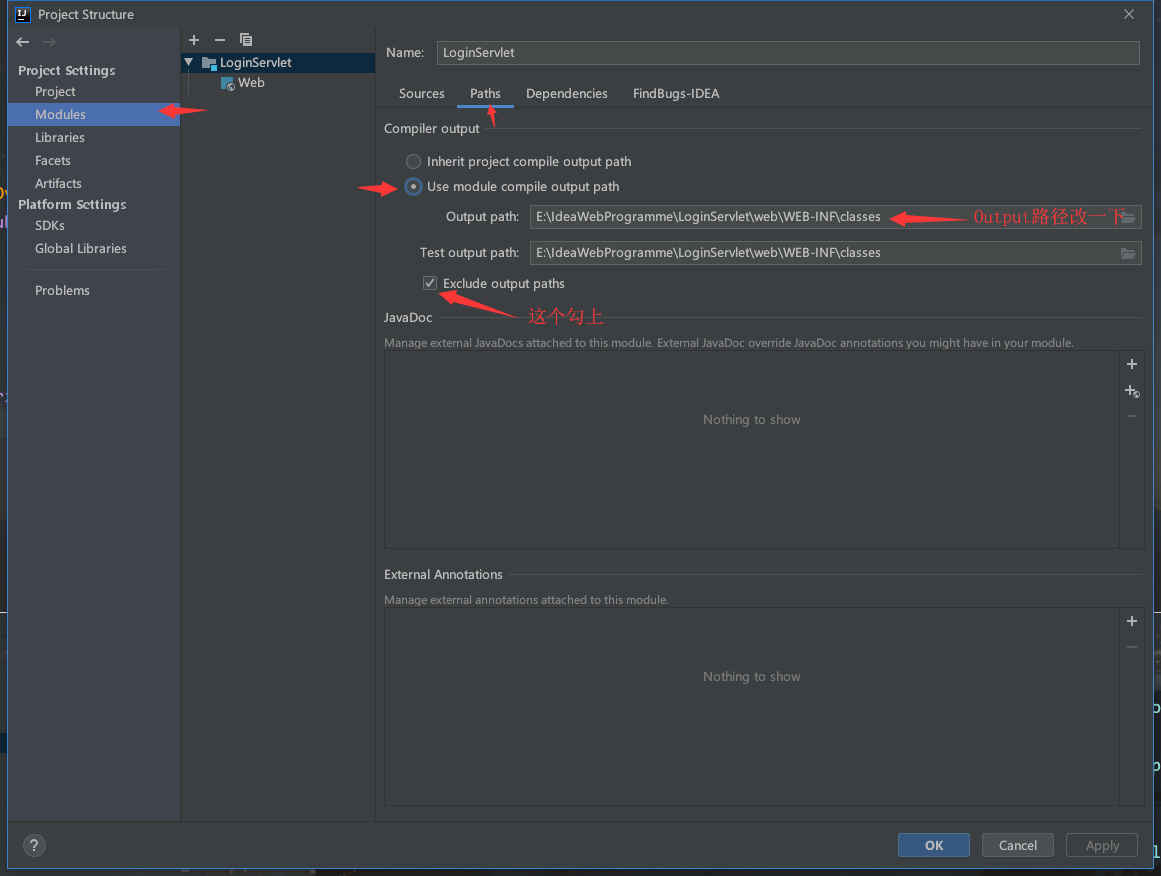The image size is (1161, 876).
Task: Click the back navigation arrow
Action: (23, 42)
